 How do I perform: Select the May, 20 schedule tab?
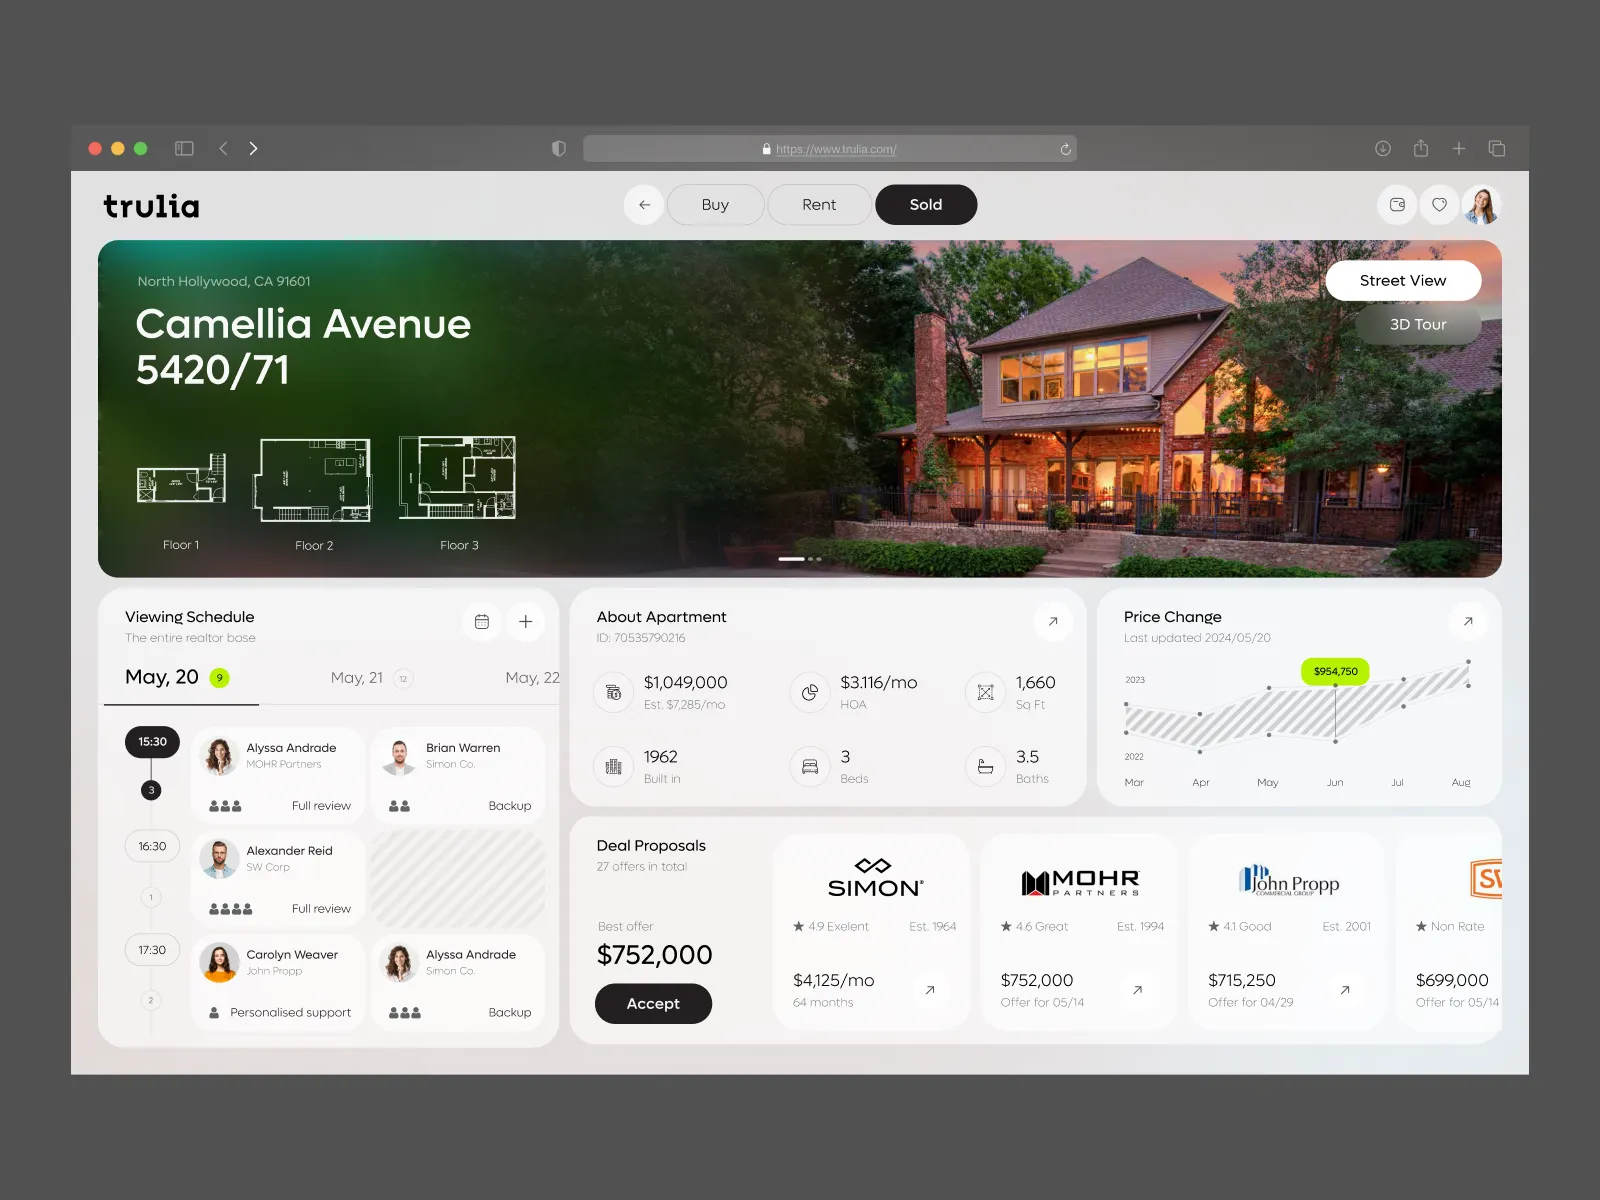click(x=160, y=677)
